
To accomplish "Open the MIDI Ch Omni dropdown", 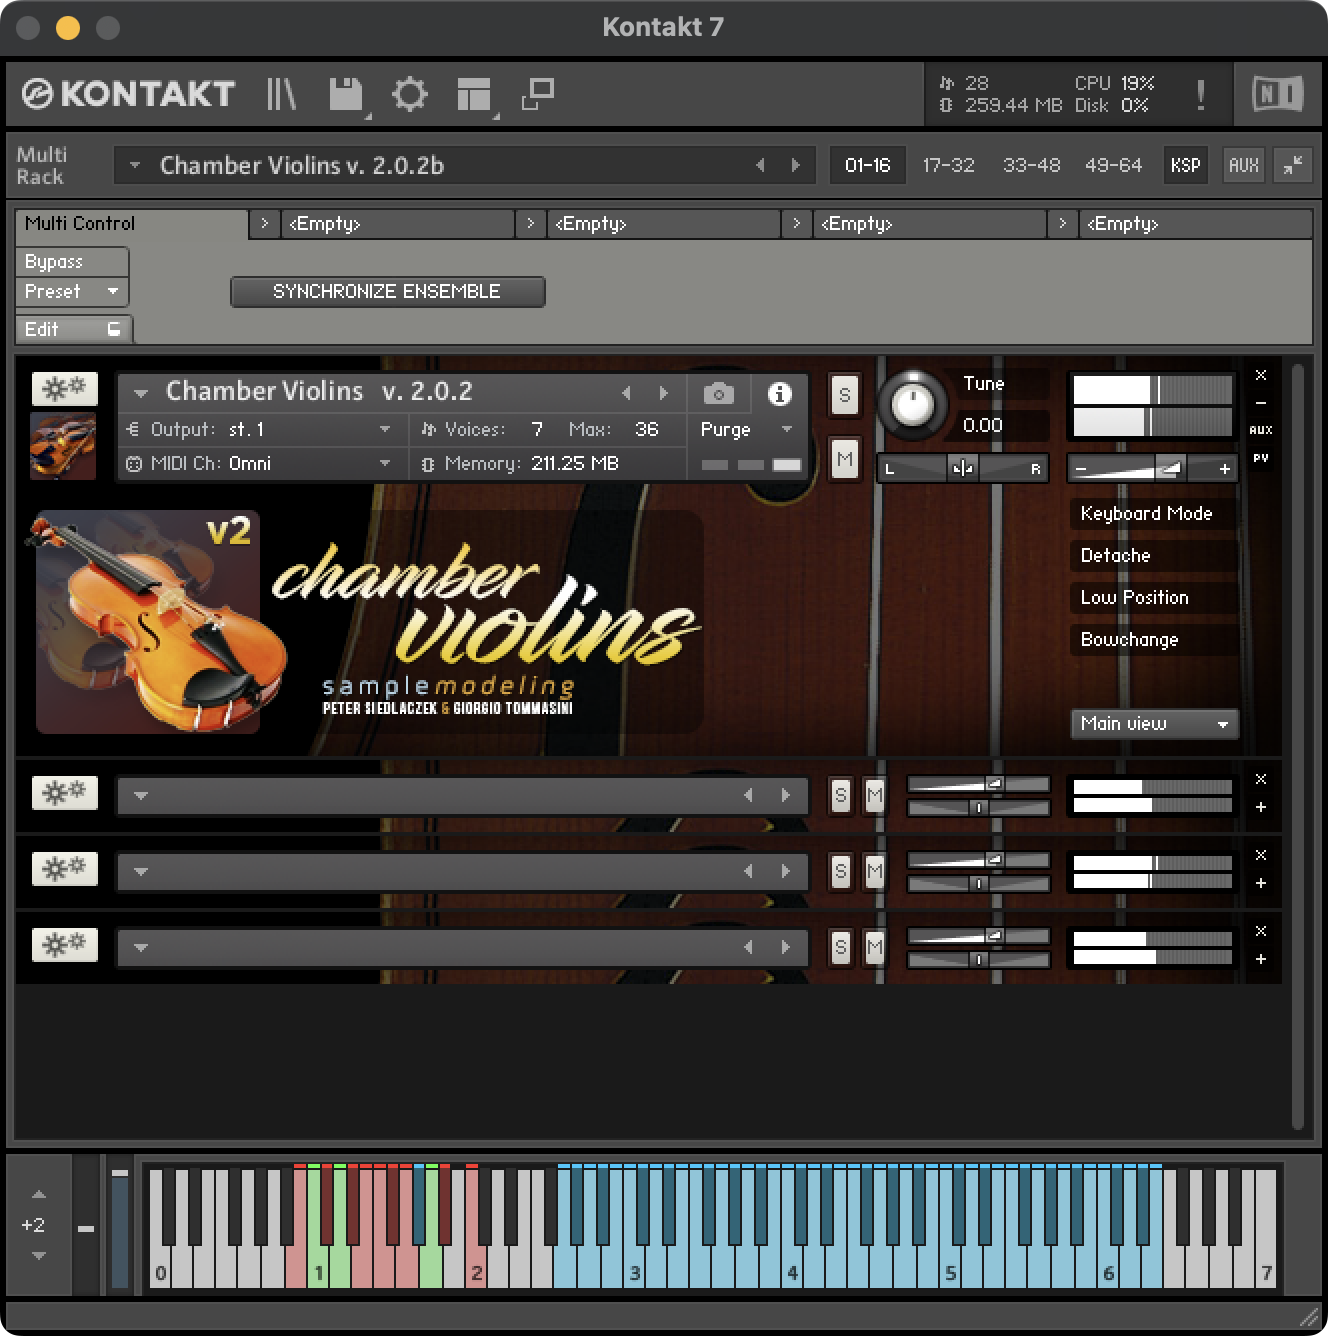I will coord(265,464).
